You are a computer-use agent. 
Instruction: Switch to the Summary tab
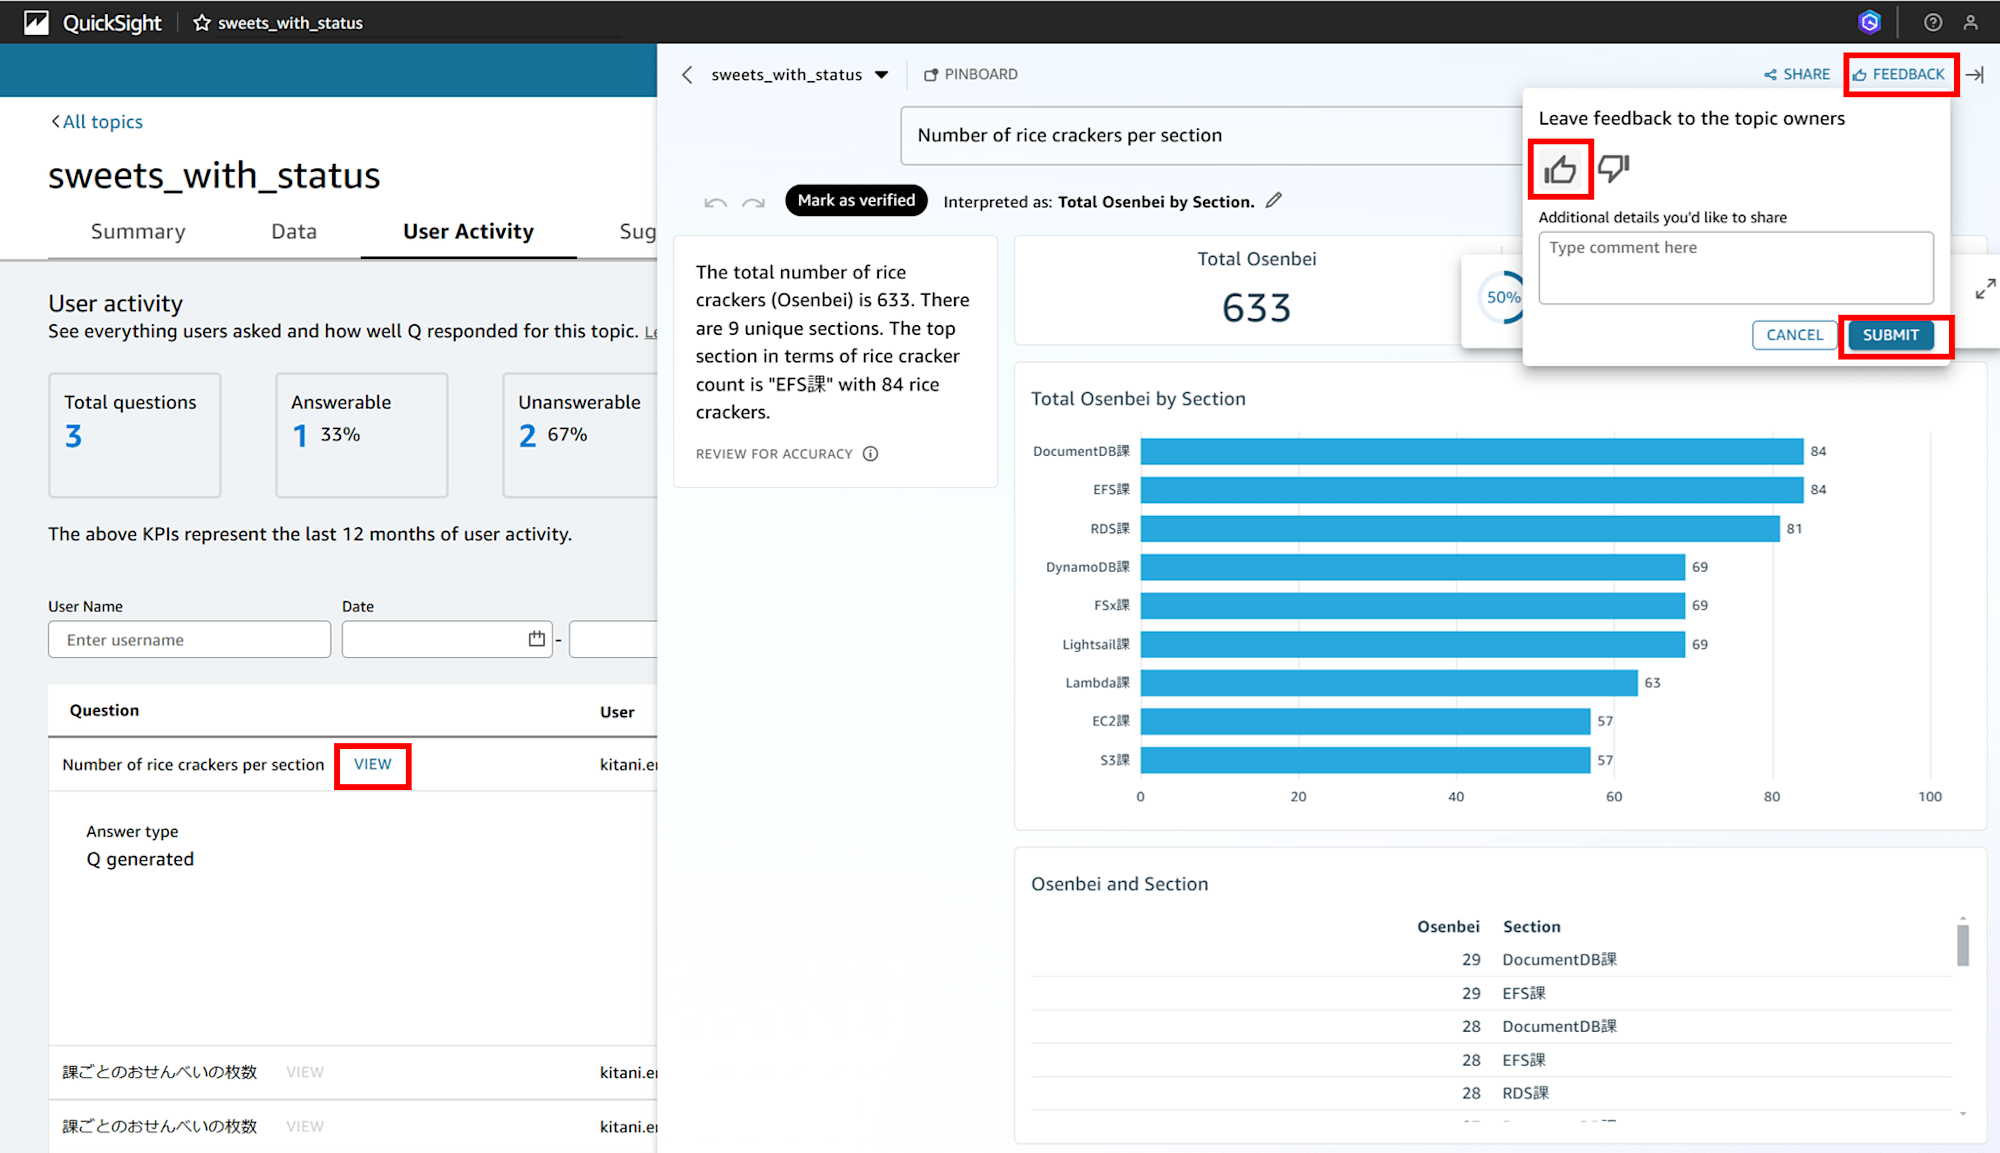(138, 232)
